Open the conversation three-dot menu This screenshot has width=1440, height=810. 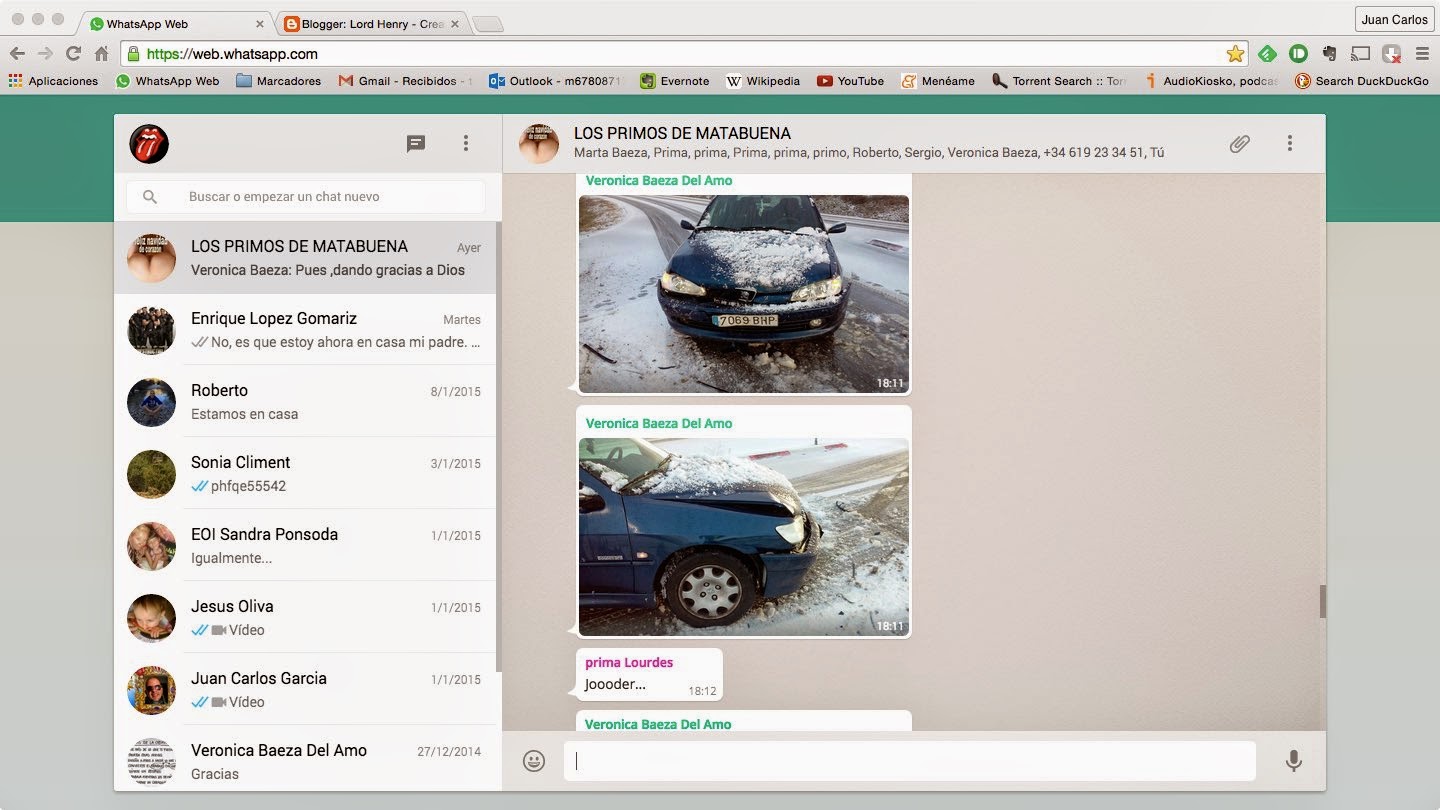(1290, 144)
